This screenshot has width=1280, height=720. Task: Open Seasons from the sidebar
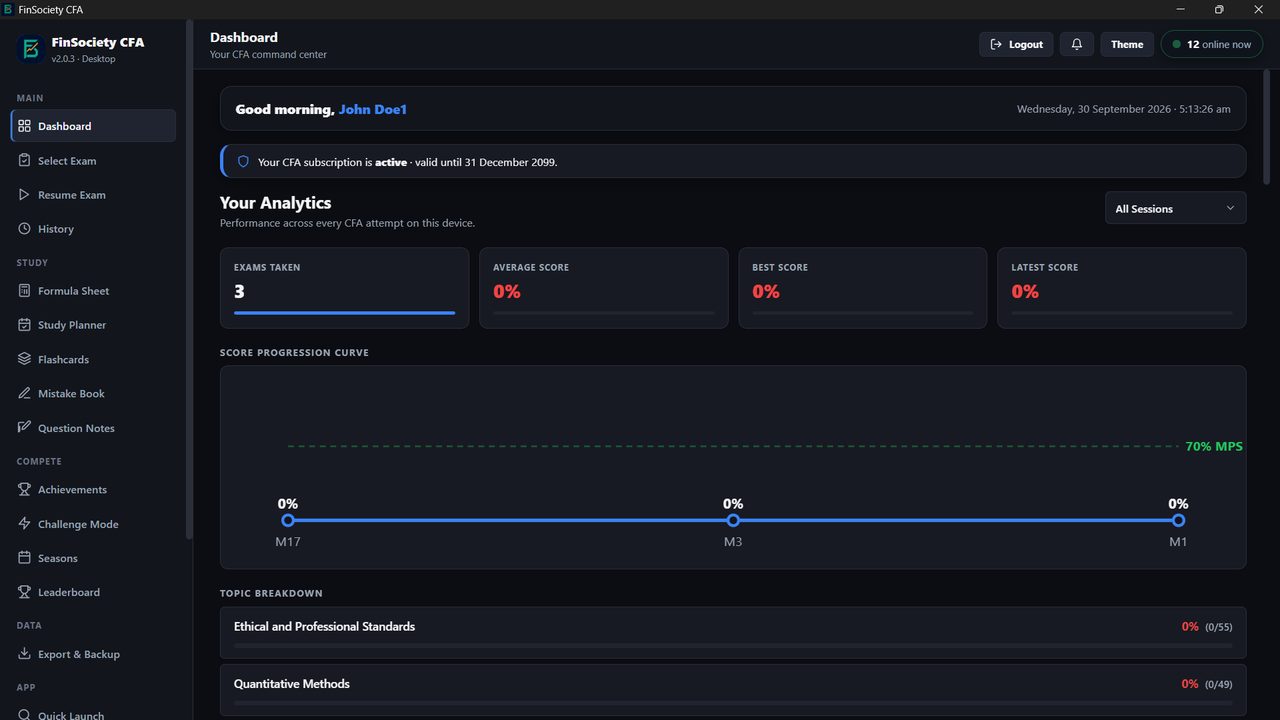pos(93,557)
